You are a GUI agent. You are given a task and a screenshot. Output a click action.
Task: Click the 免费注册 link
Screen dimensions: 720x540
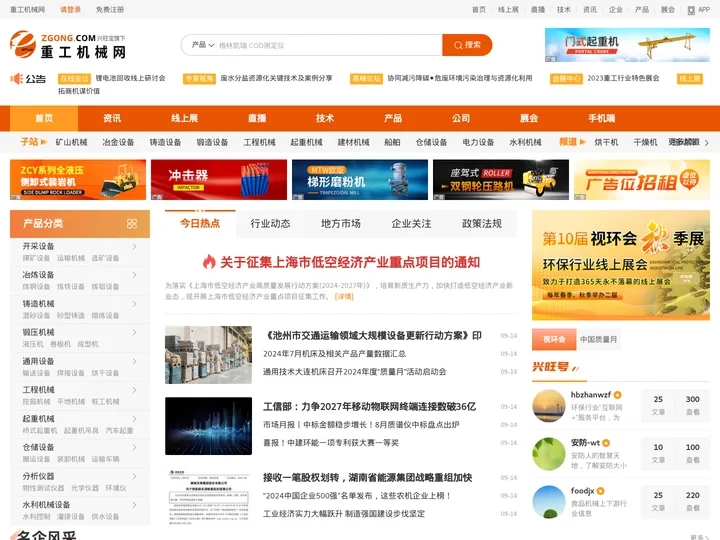(110, 10)
